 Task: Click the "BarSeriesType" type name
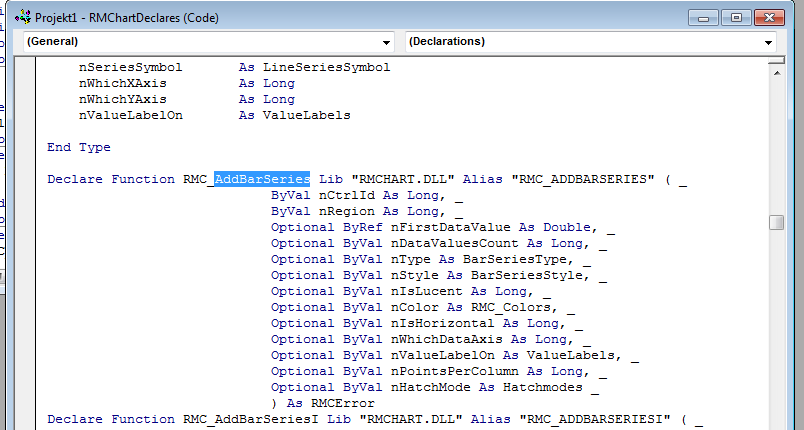click(x=515, y=259)
